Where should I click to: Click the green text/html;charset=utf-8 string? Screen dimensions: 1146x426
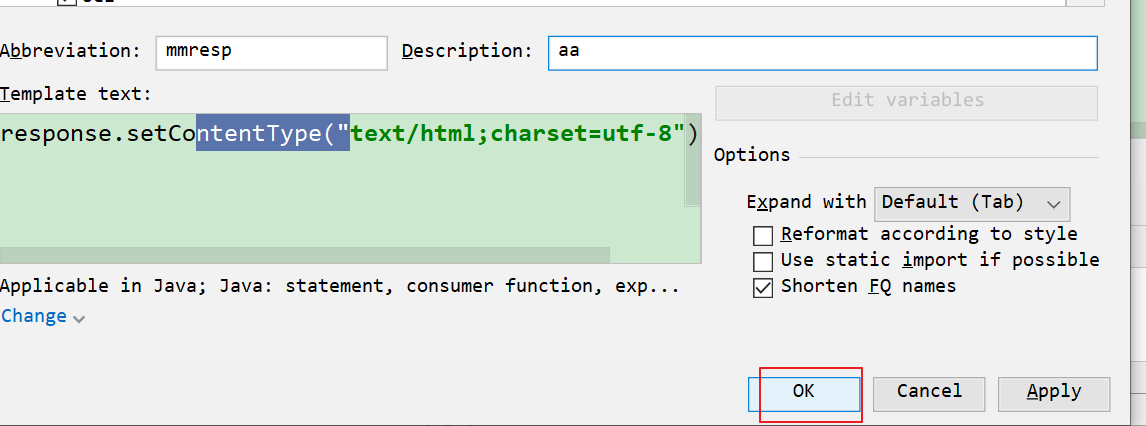point(516,134)
